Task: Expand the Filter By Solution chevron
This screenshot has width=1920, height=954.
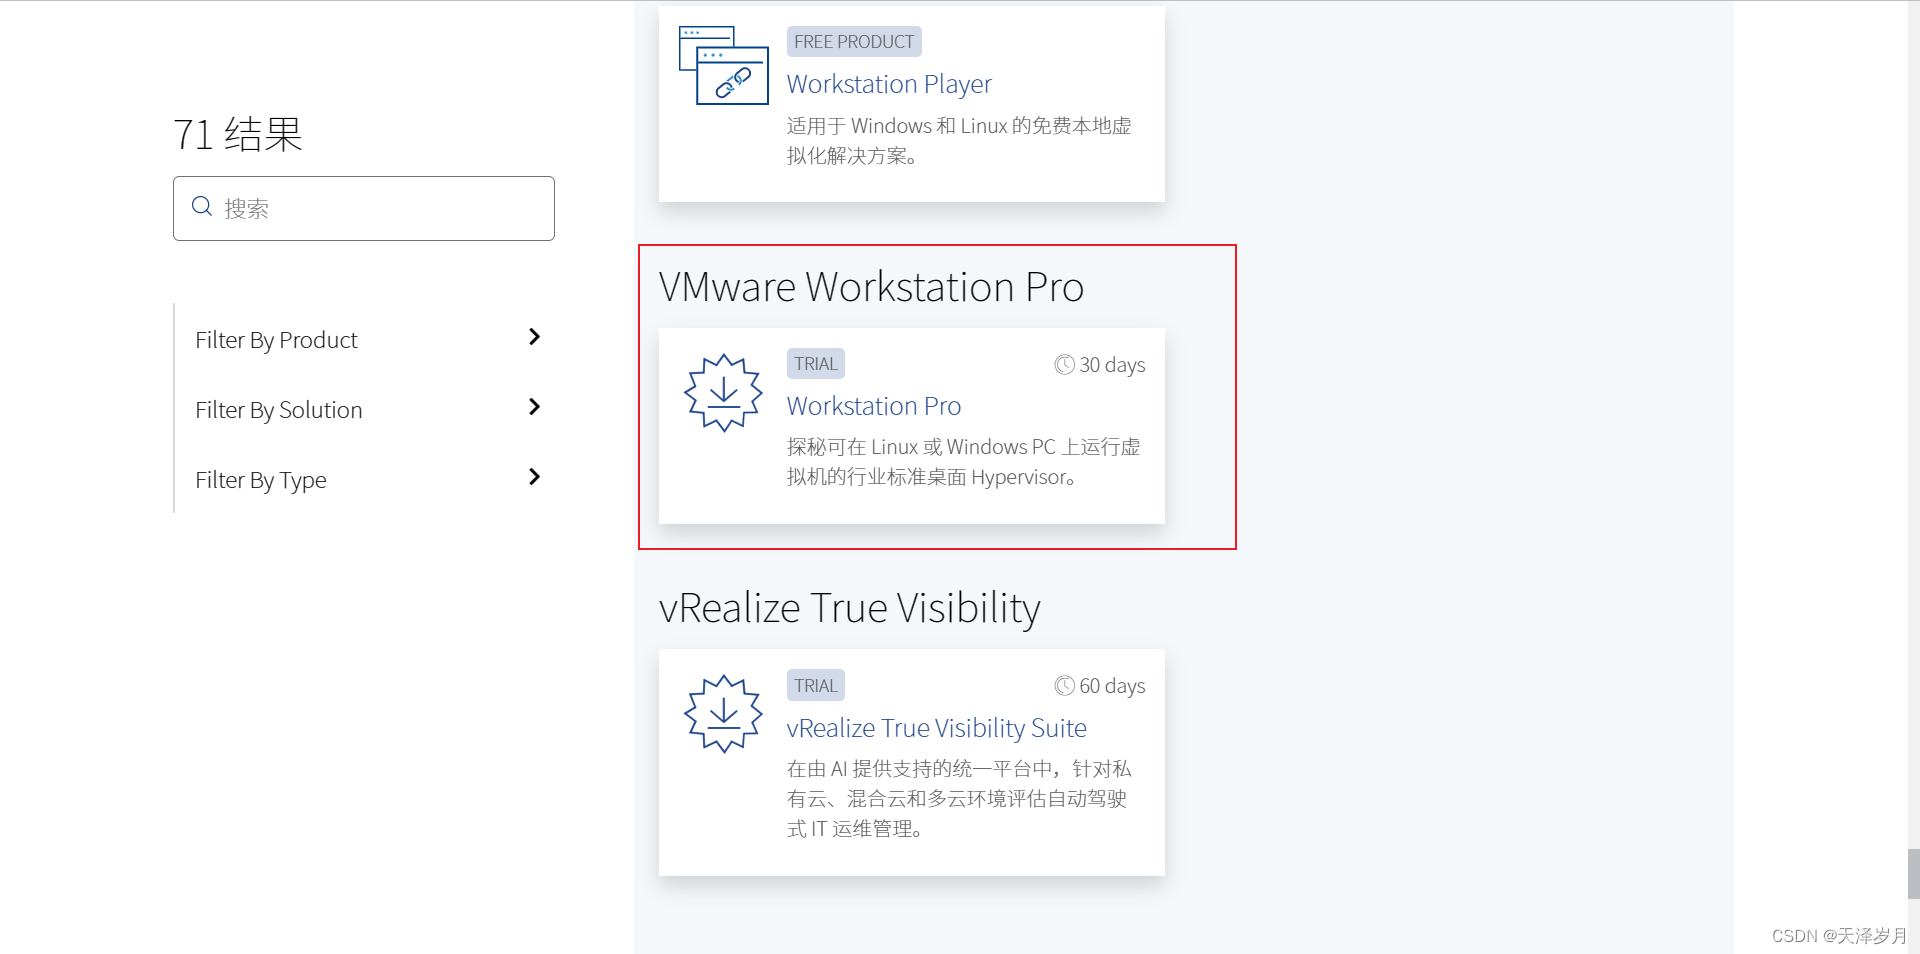Action: 534,407
